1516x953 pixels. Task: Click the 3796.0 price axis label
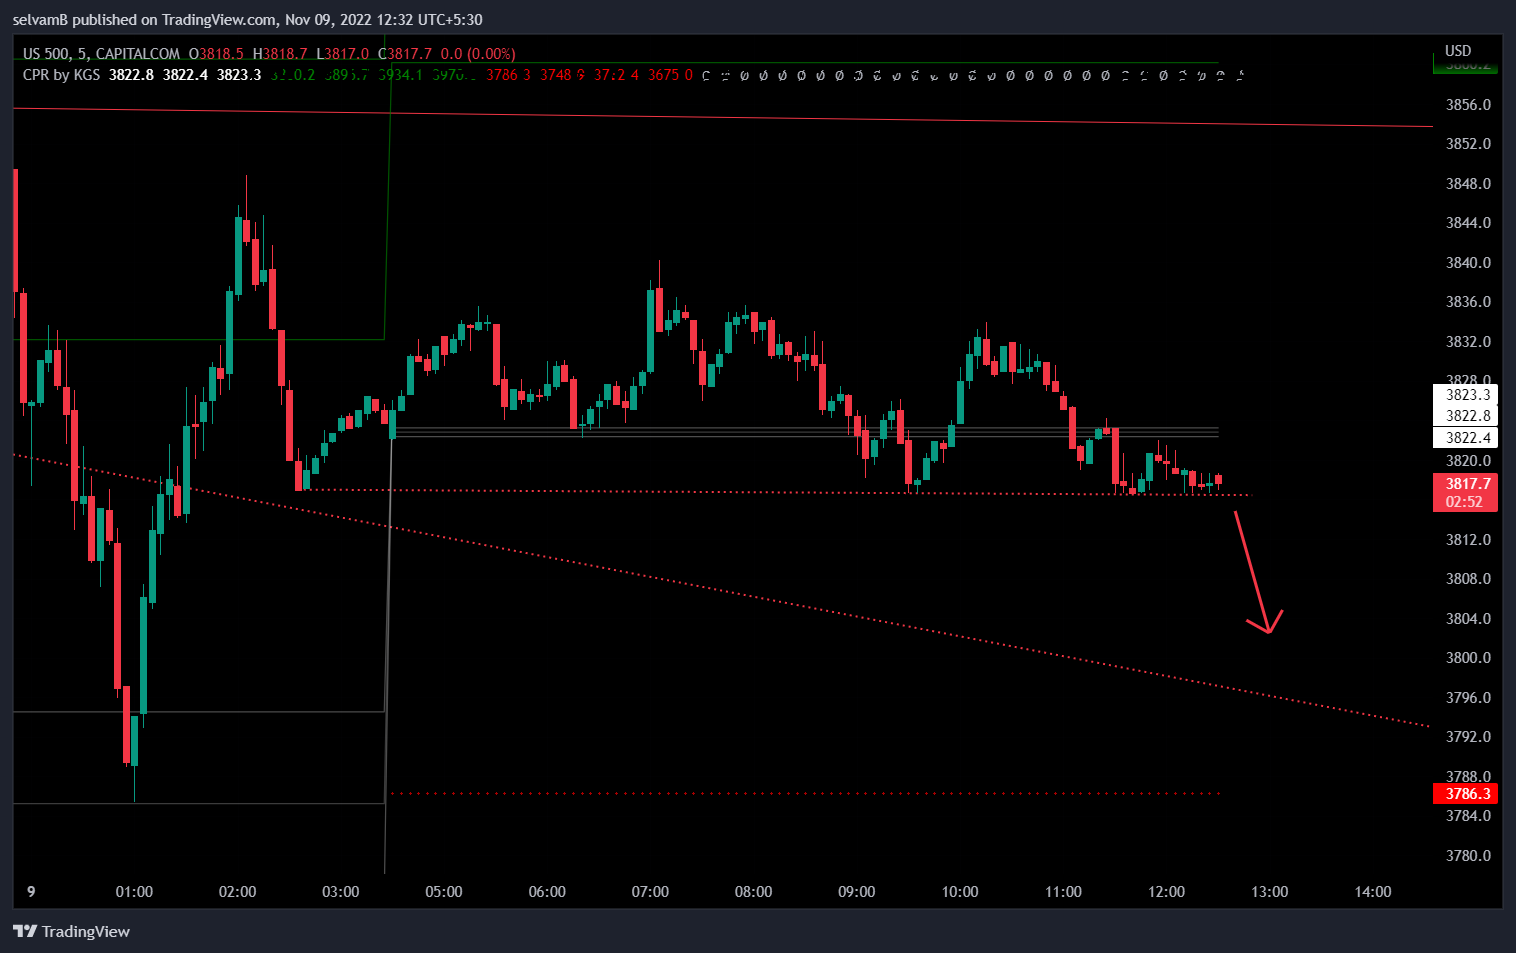[1468, 698]
